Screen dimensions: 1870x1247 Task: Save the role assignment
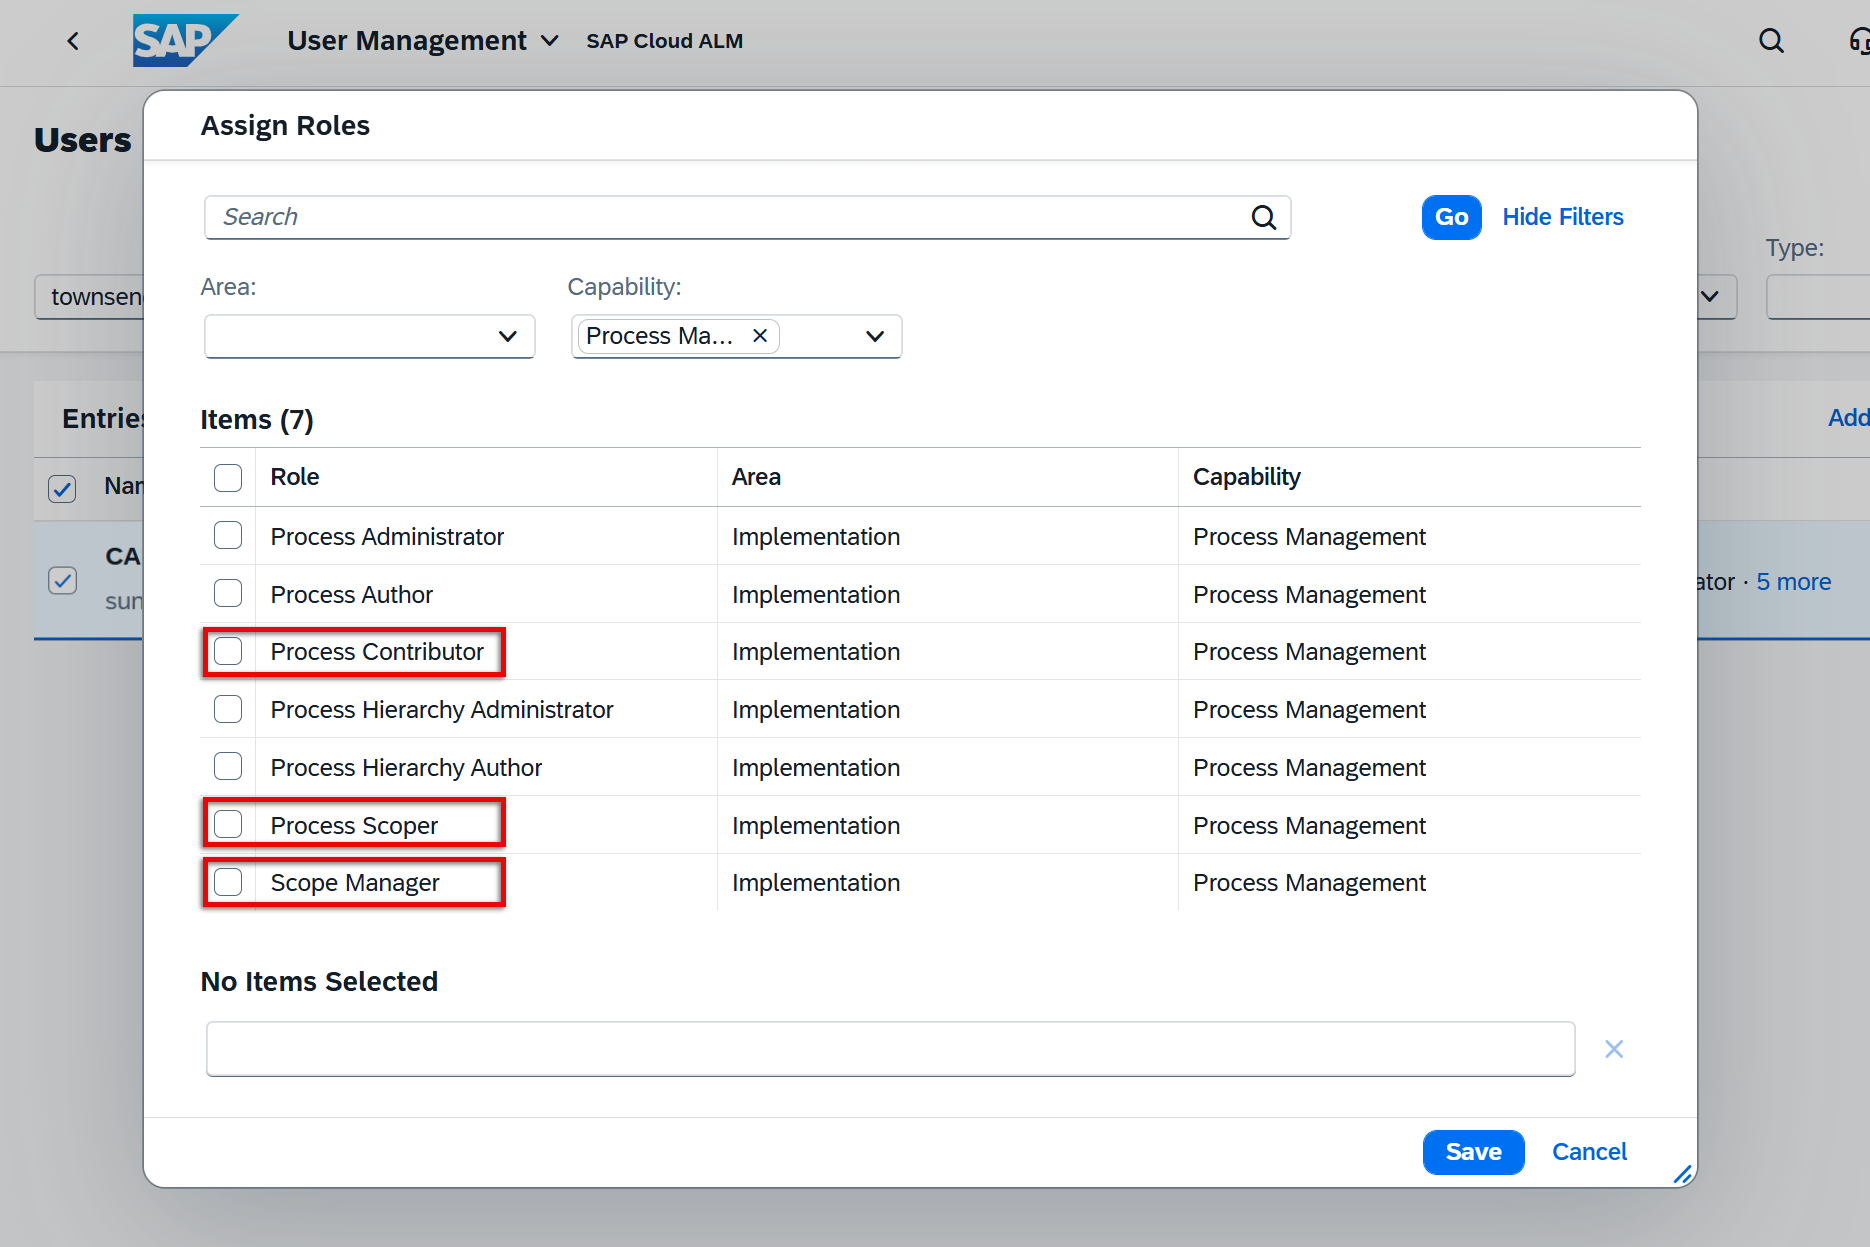pos(1473,1152)
